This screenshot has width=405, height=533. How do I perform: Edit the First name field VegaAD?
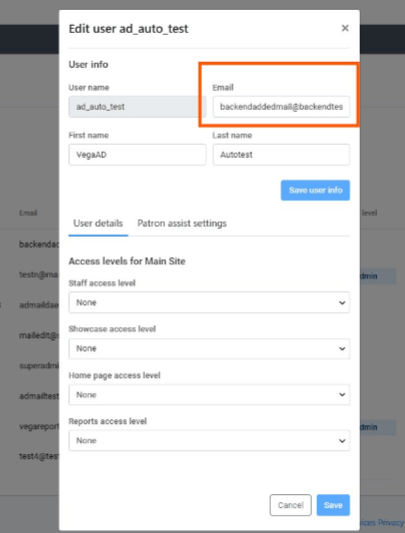(137, 155)
